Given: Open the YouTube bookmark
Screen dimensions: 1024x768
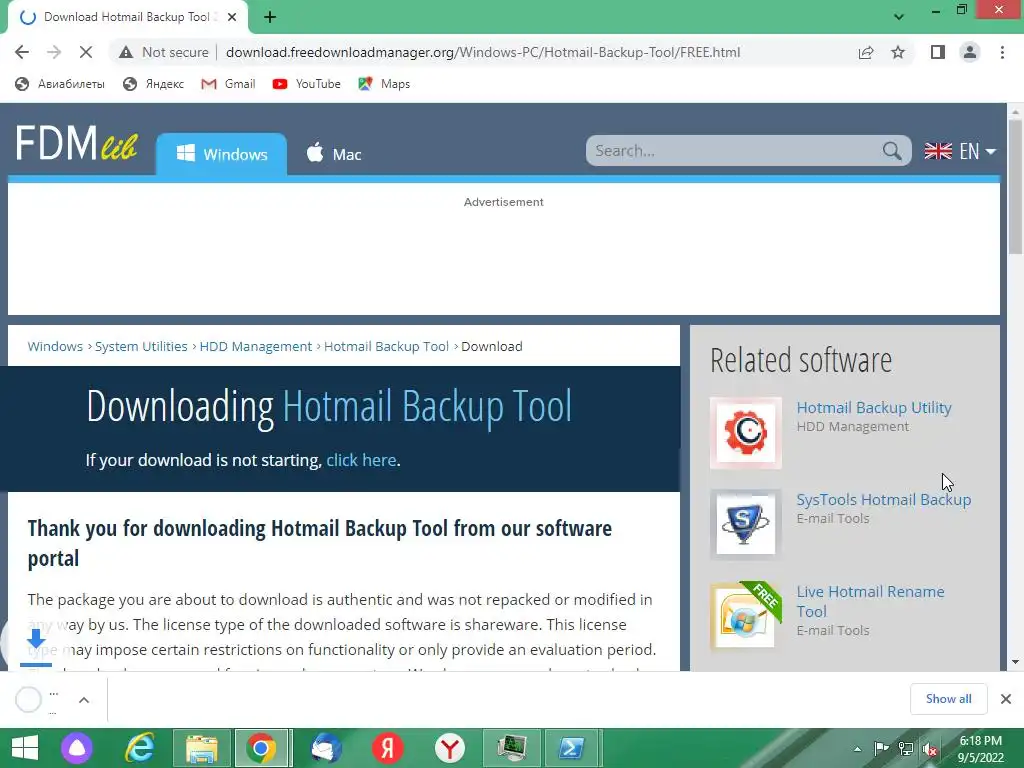Looking at the screenshot, I should pyautogui.click(x=306, y=84).
